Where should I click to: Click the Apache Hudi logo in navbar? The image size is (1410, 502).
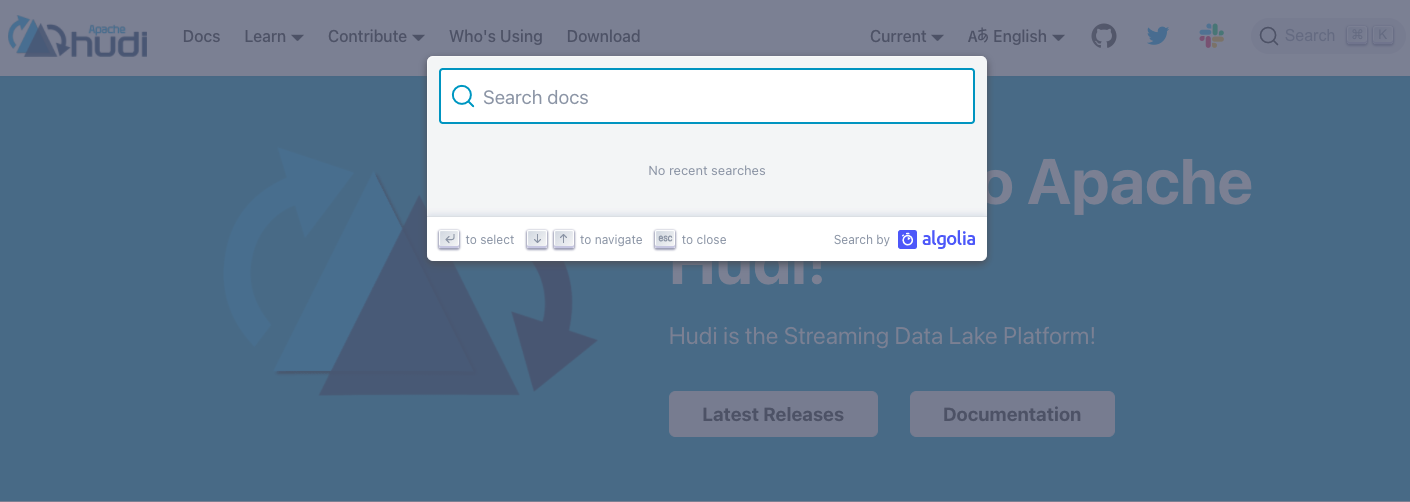point(79,36)
